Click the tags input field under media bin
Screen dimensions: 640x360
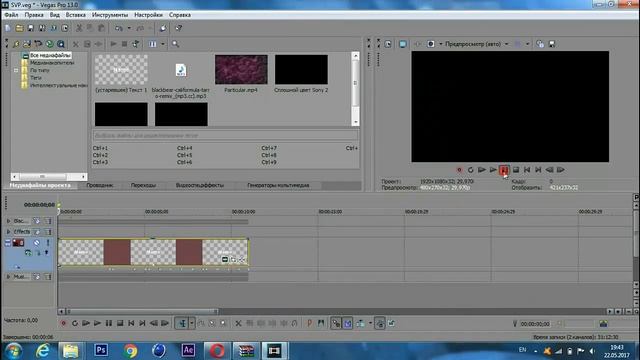click(x=226, y=135)
